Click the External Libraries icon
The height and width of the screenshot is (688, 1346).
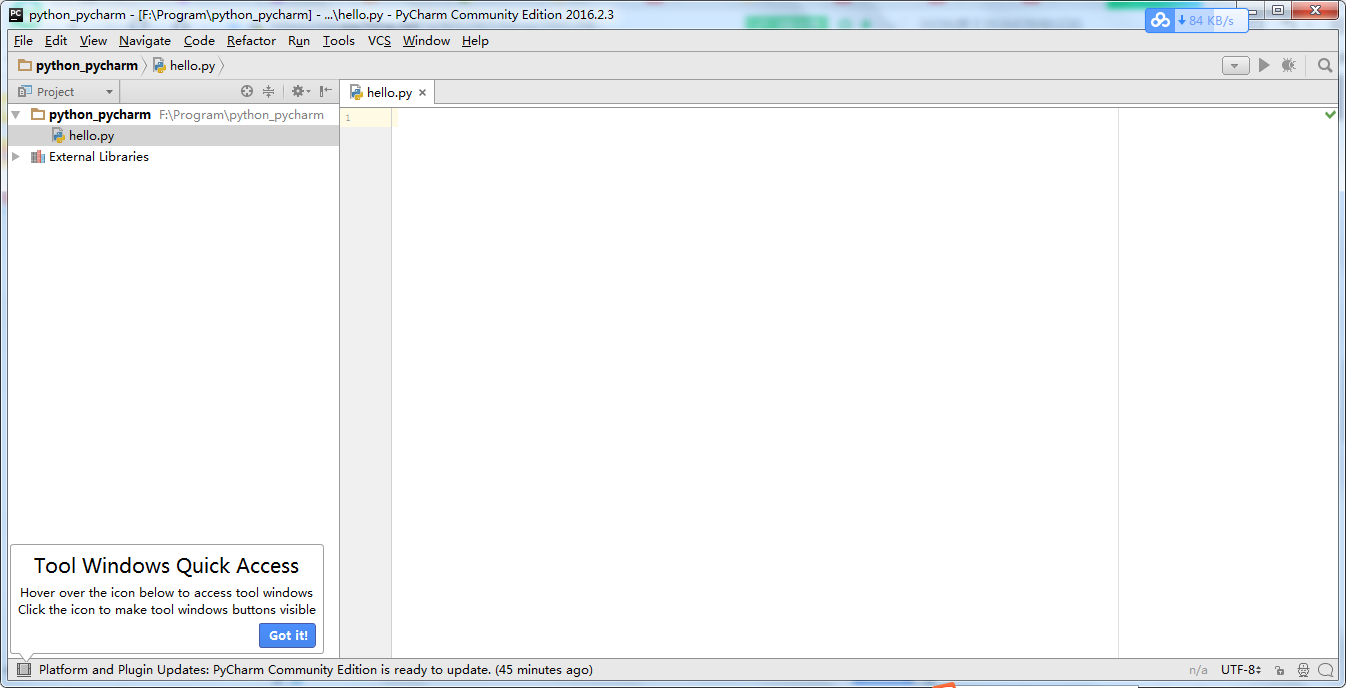[38, 157]
